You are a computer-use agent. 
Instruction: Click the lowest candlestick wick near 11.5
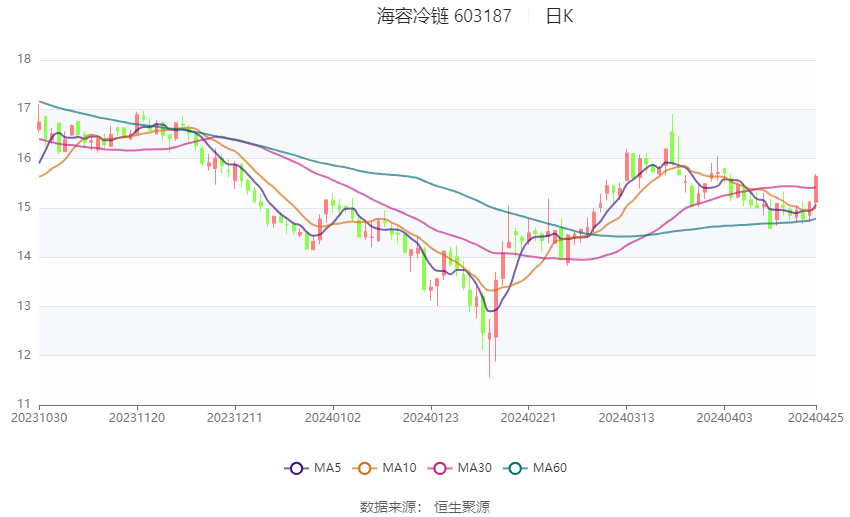(x=489, y=370)
